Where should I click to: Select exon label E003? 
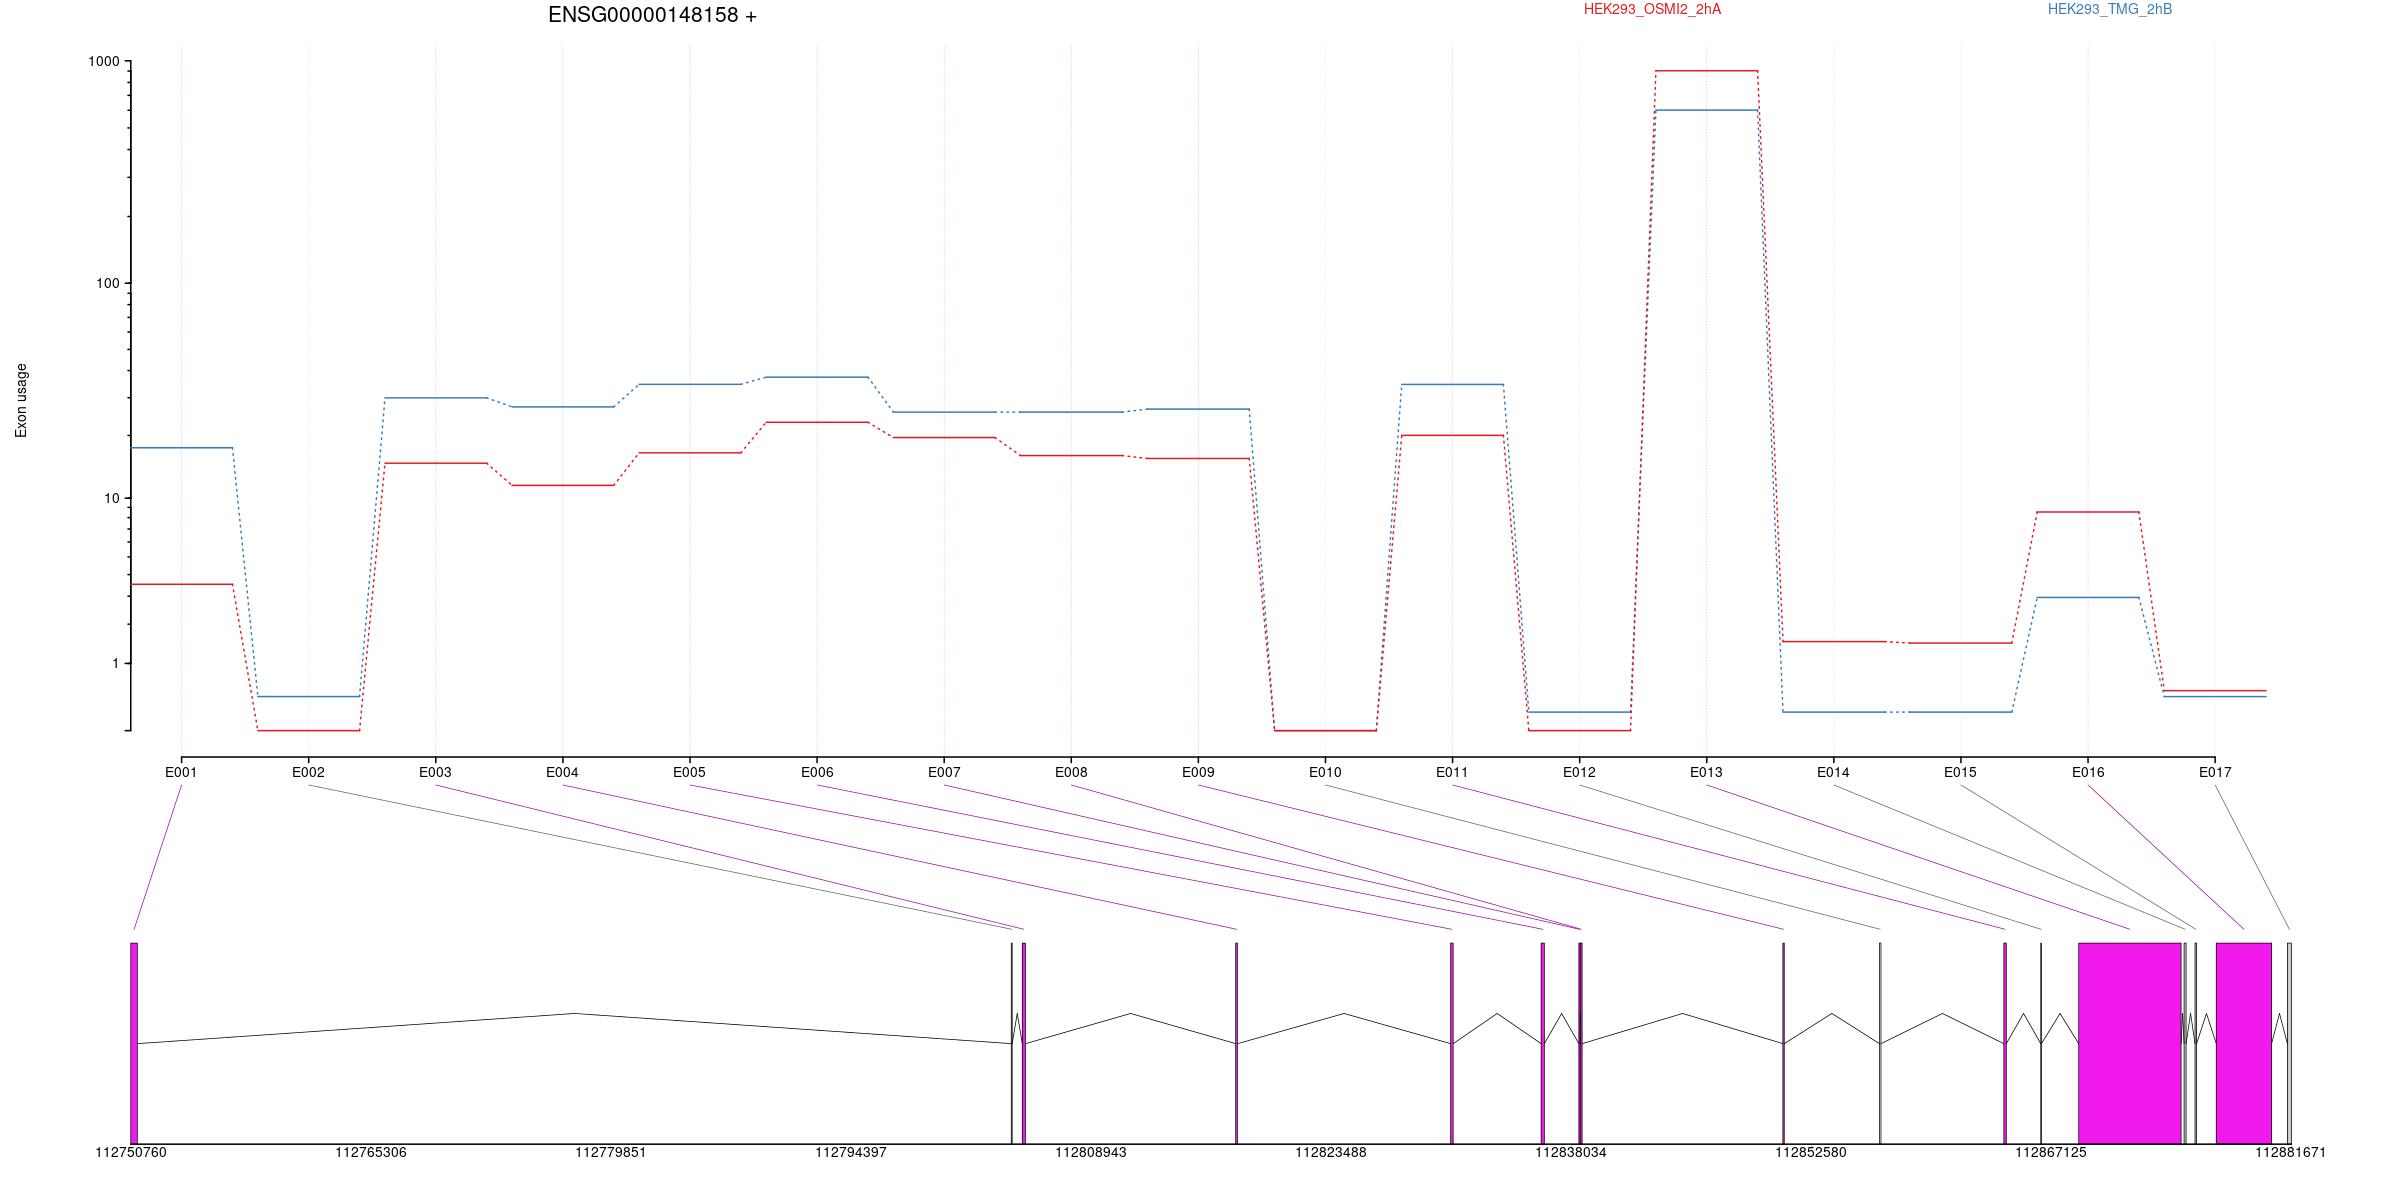435,772
